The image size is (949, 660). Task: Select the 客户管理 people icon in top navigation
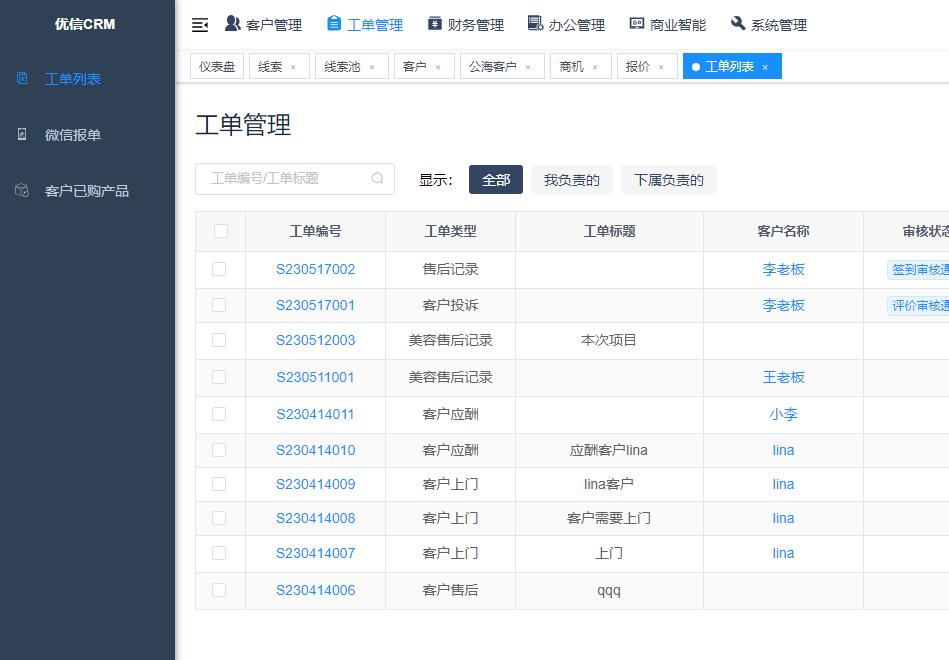point(230,24)
